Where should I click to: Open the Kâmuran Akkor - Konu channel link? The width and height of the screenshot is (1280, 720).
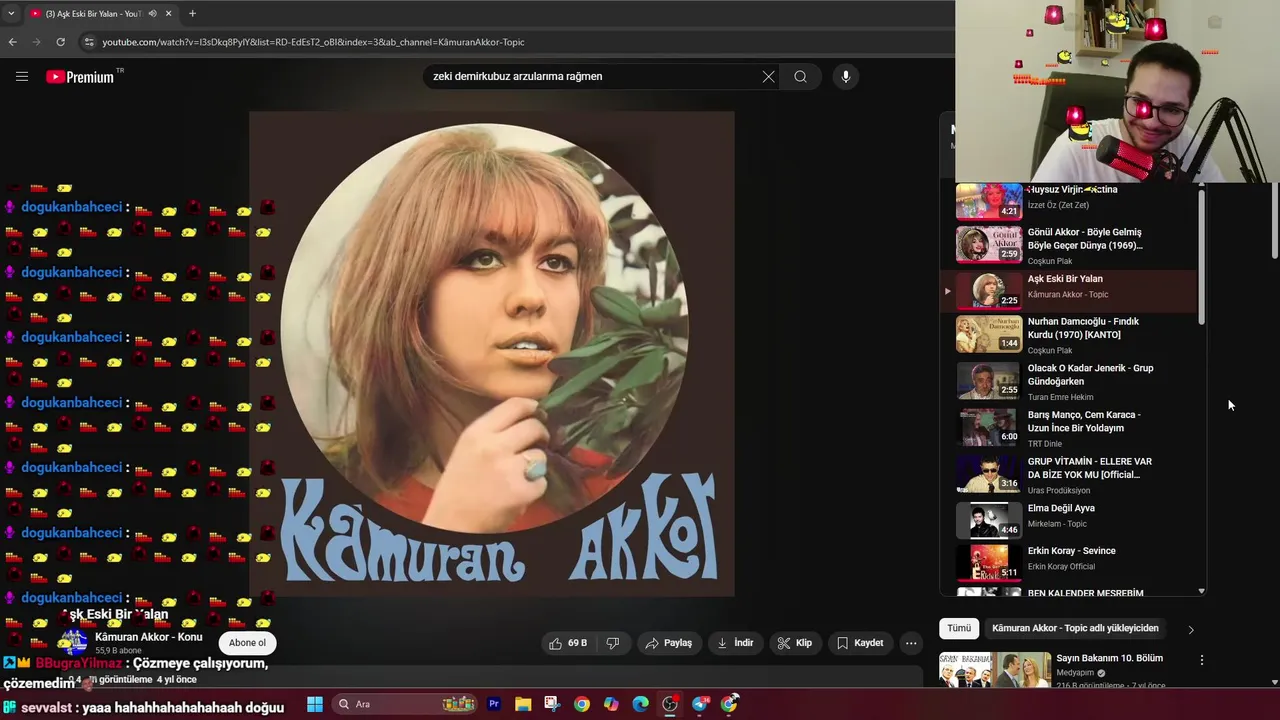149,637
